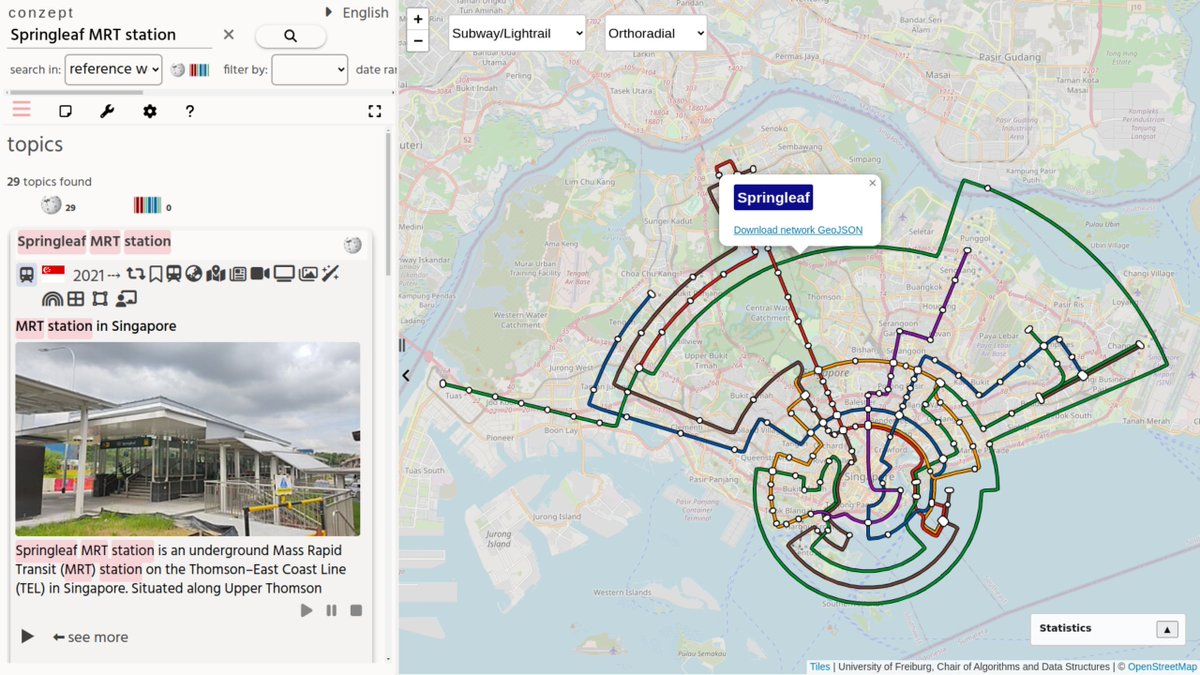Viewport: 1200px width, 675px height.
Task: Clear the search field with X
Action: (228, 35)
